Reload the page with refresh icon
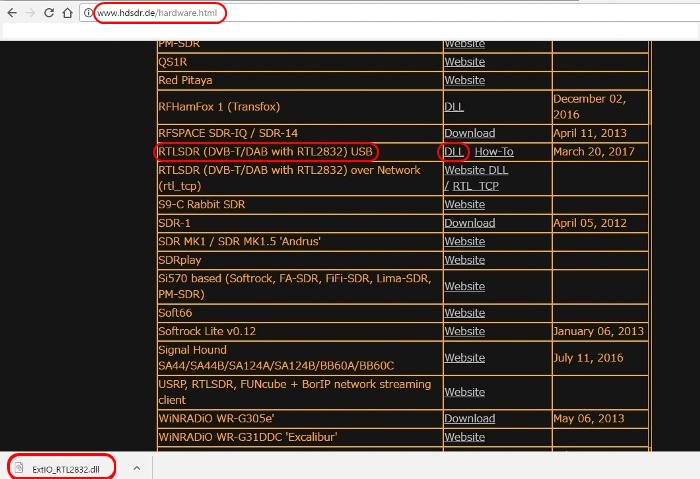Screen dimensions: 700x479 pos(49,13)
